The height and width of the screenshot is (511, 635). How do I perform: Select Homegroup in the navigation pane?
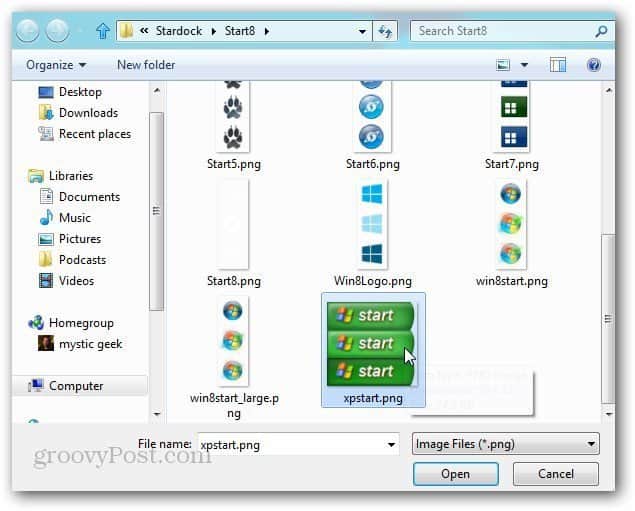point(71,323)
